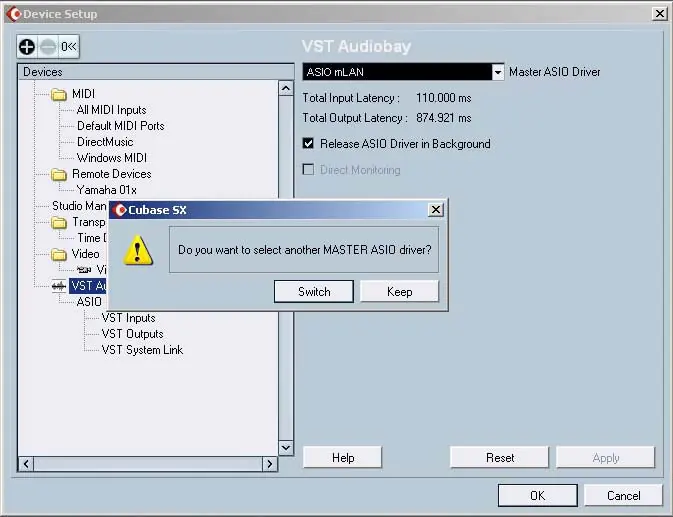The image size is (673, 517).
Task: Select DirectMusic in the device list
Action: (x=105, y=142)
